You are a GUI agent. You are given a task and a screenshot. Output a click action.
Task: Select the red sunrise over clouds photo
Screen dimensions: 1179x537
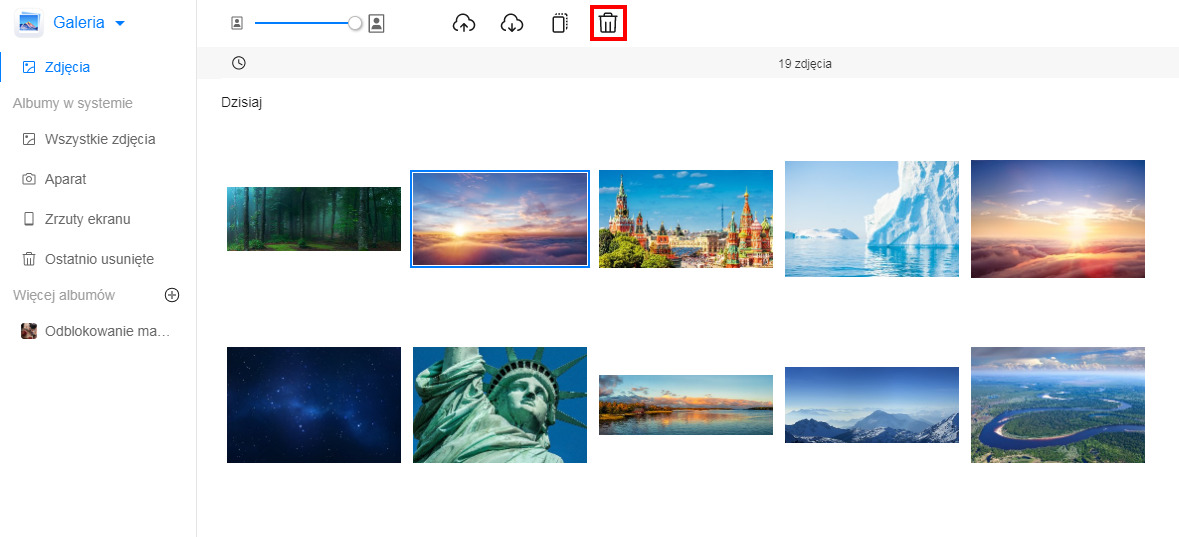[x=1058, y=219]
